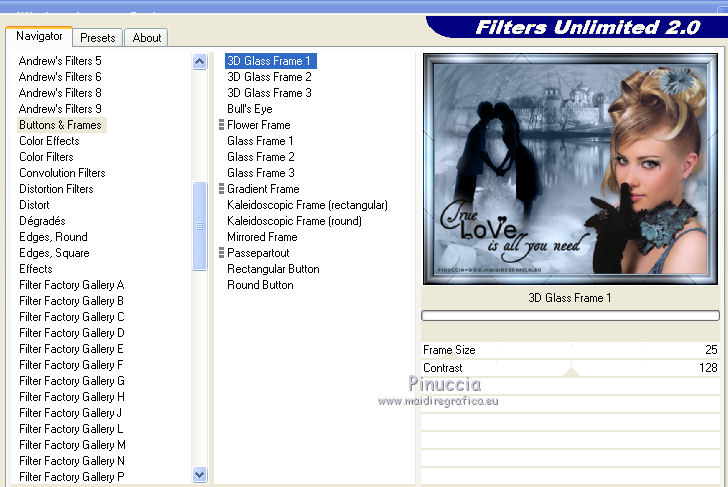This screenshot has height=487, width=728.
Task: Choose the 3D Glass Frame 1 filter
Action: [271, 61]
